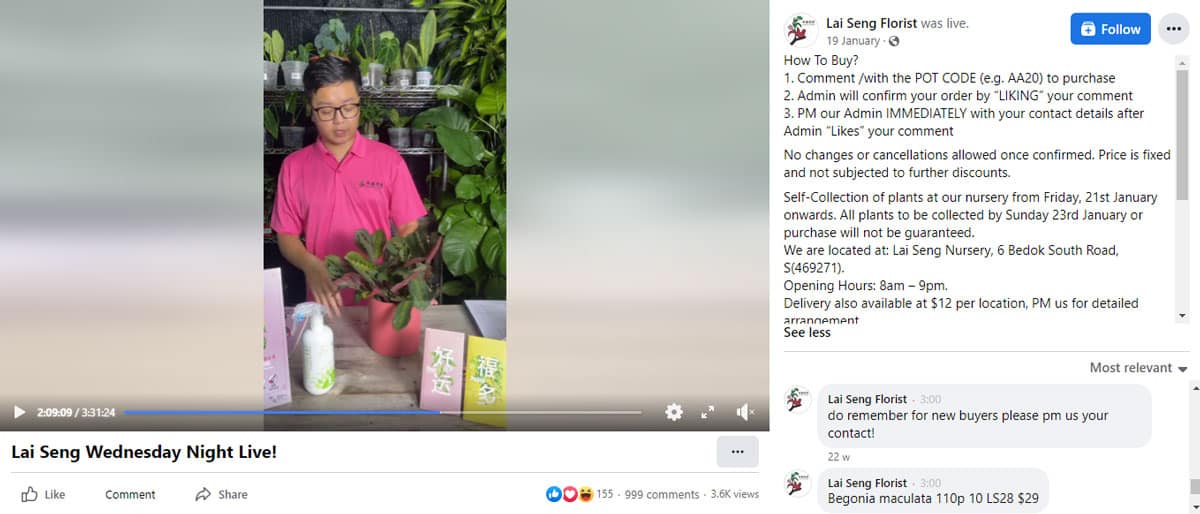The width and height of the screenshot is (1200, 514).
Task: Seek using the video progress bar
Action: pos(382,412)
